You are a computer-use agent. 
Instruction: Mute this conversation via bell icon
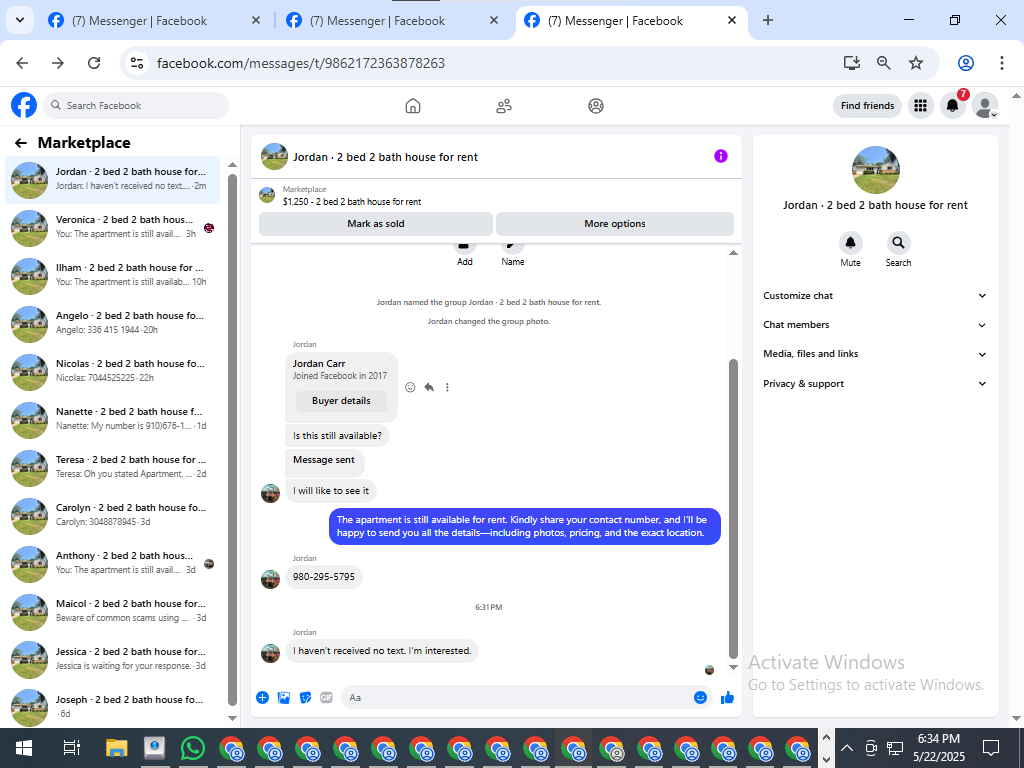pos(850,243)
